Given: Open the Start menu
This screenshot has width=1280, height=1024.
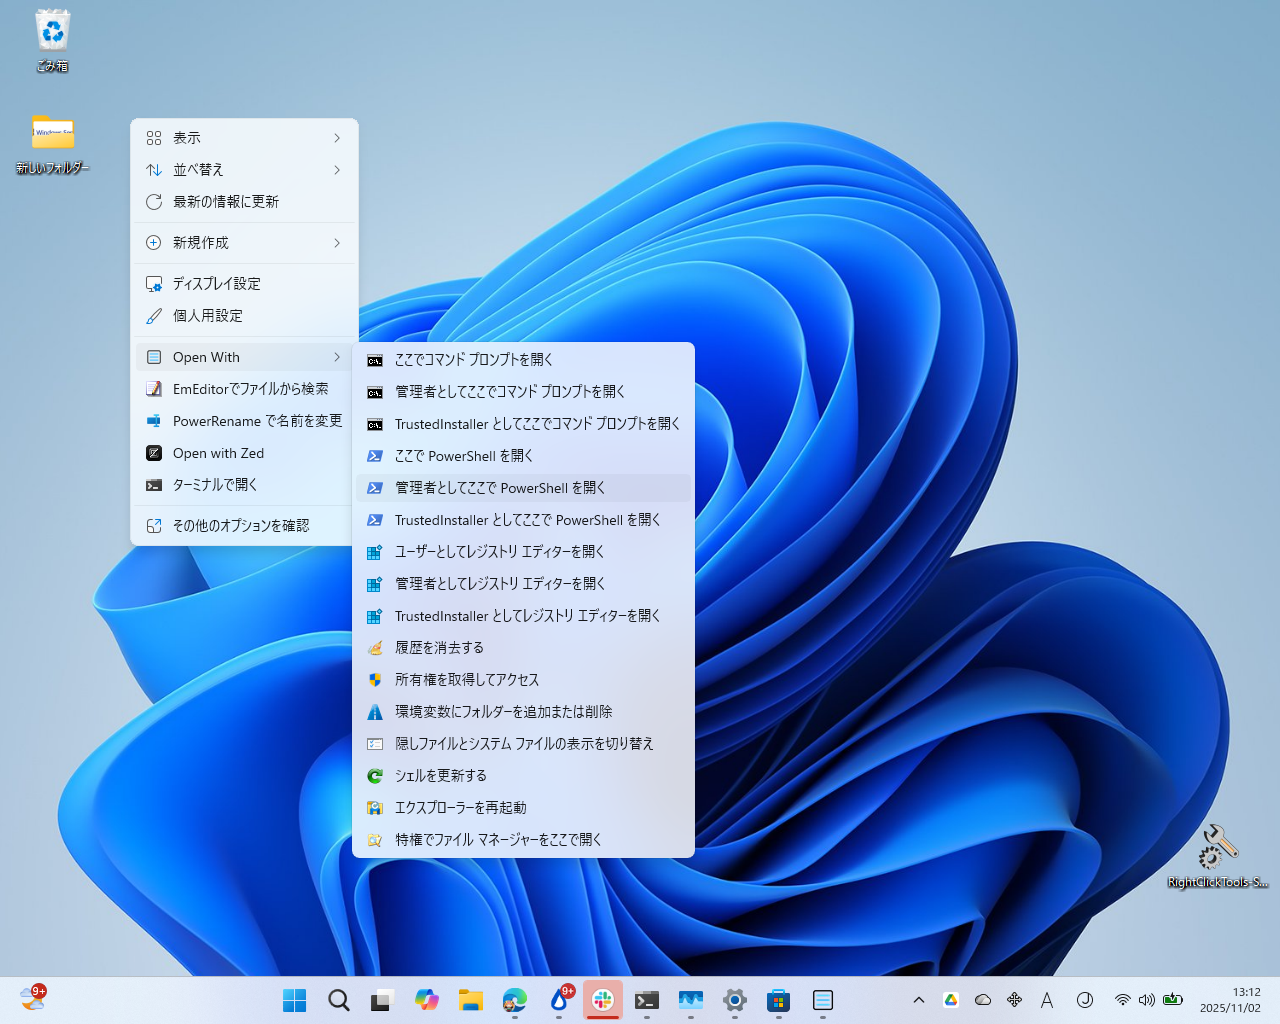Looking at the screenshot, I should click(x=294, y=1000).
